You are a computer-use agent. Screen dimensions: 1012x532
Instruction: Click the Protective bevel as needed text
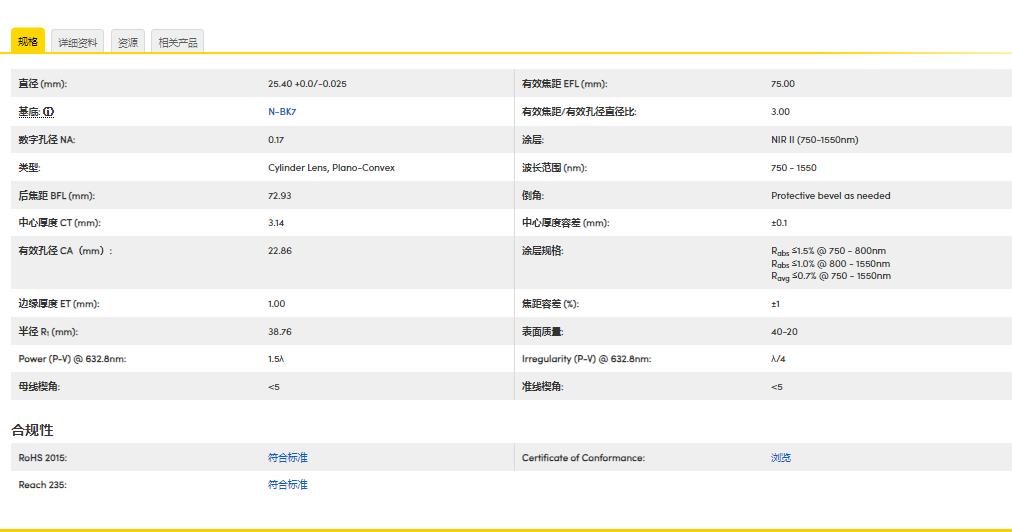point(831,196)
